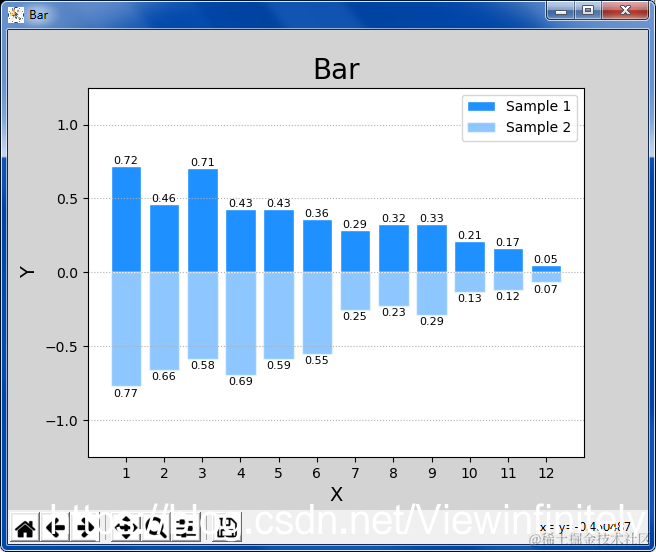Click the y-axis tick label −0.5

(x=62, y=347)
